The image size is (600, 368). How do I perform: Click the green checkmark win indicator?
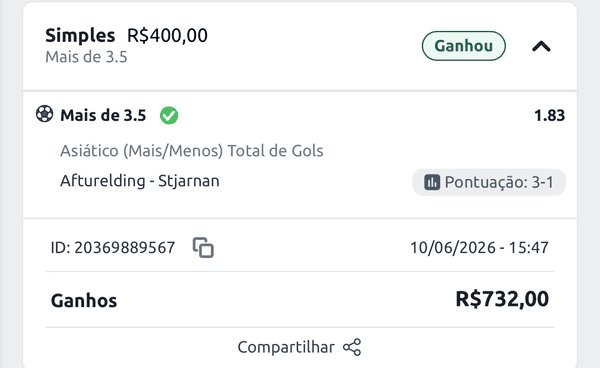pyautogui.click(x=169, y=116)
